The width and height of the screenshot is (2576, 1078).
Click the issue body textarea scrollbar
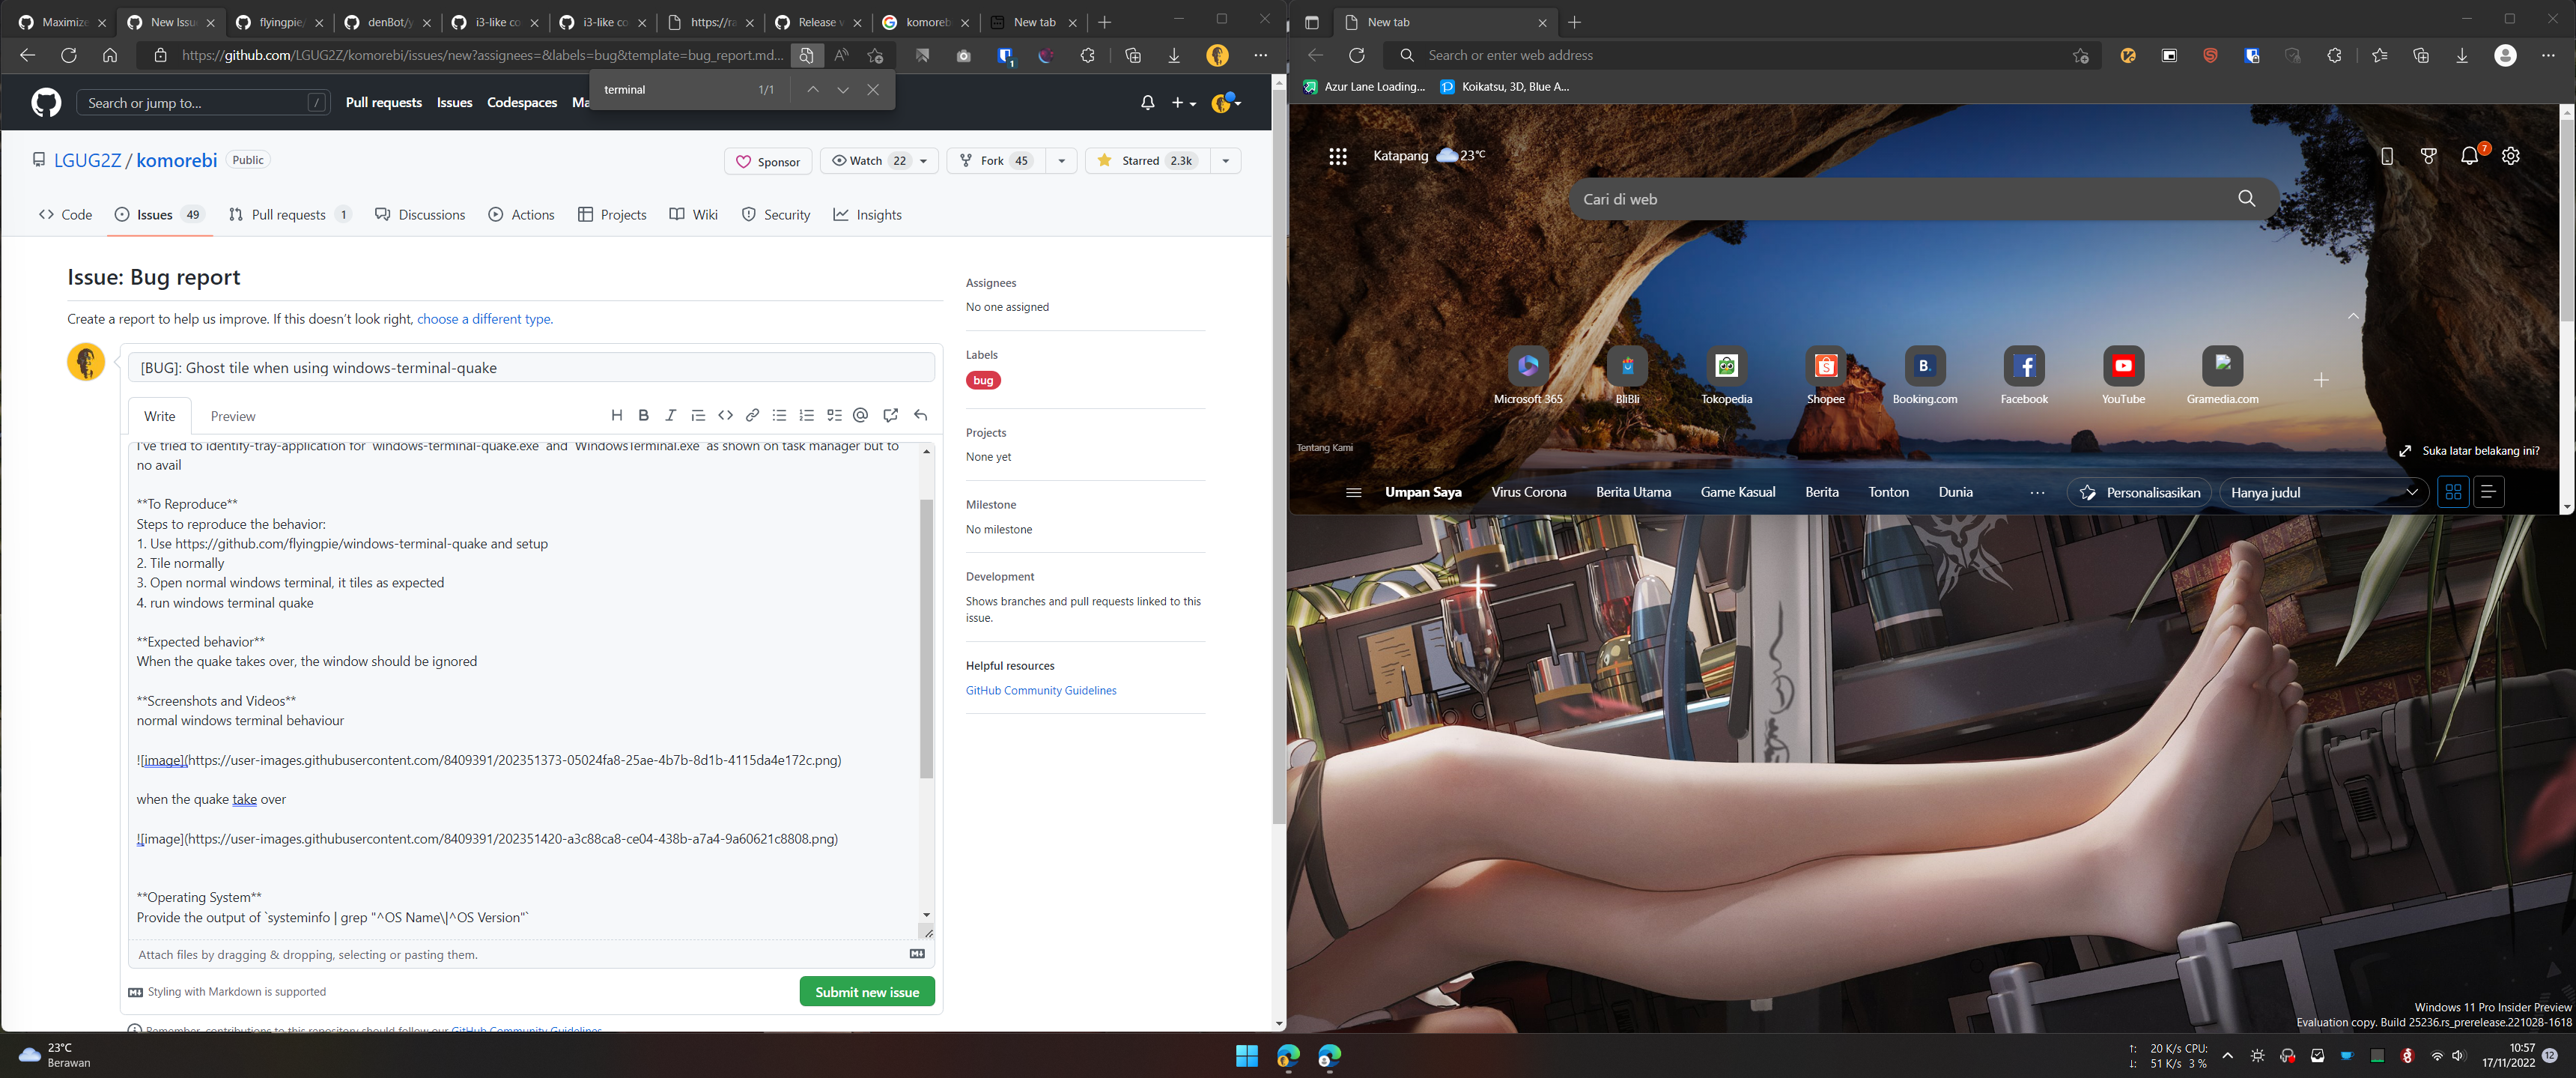click(926, 640)
